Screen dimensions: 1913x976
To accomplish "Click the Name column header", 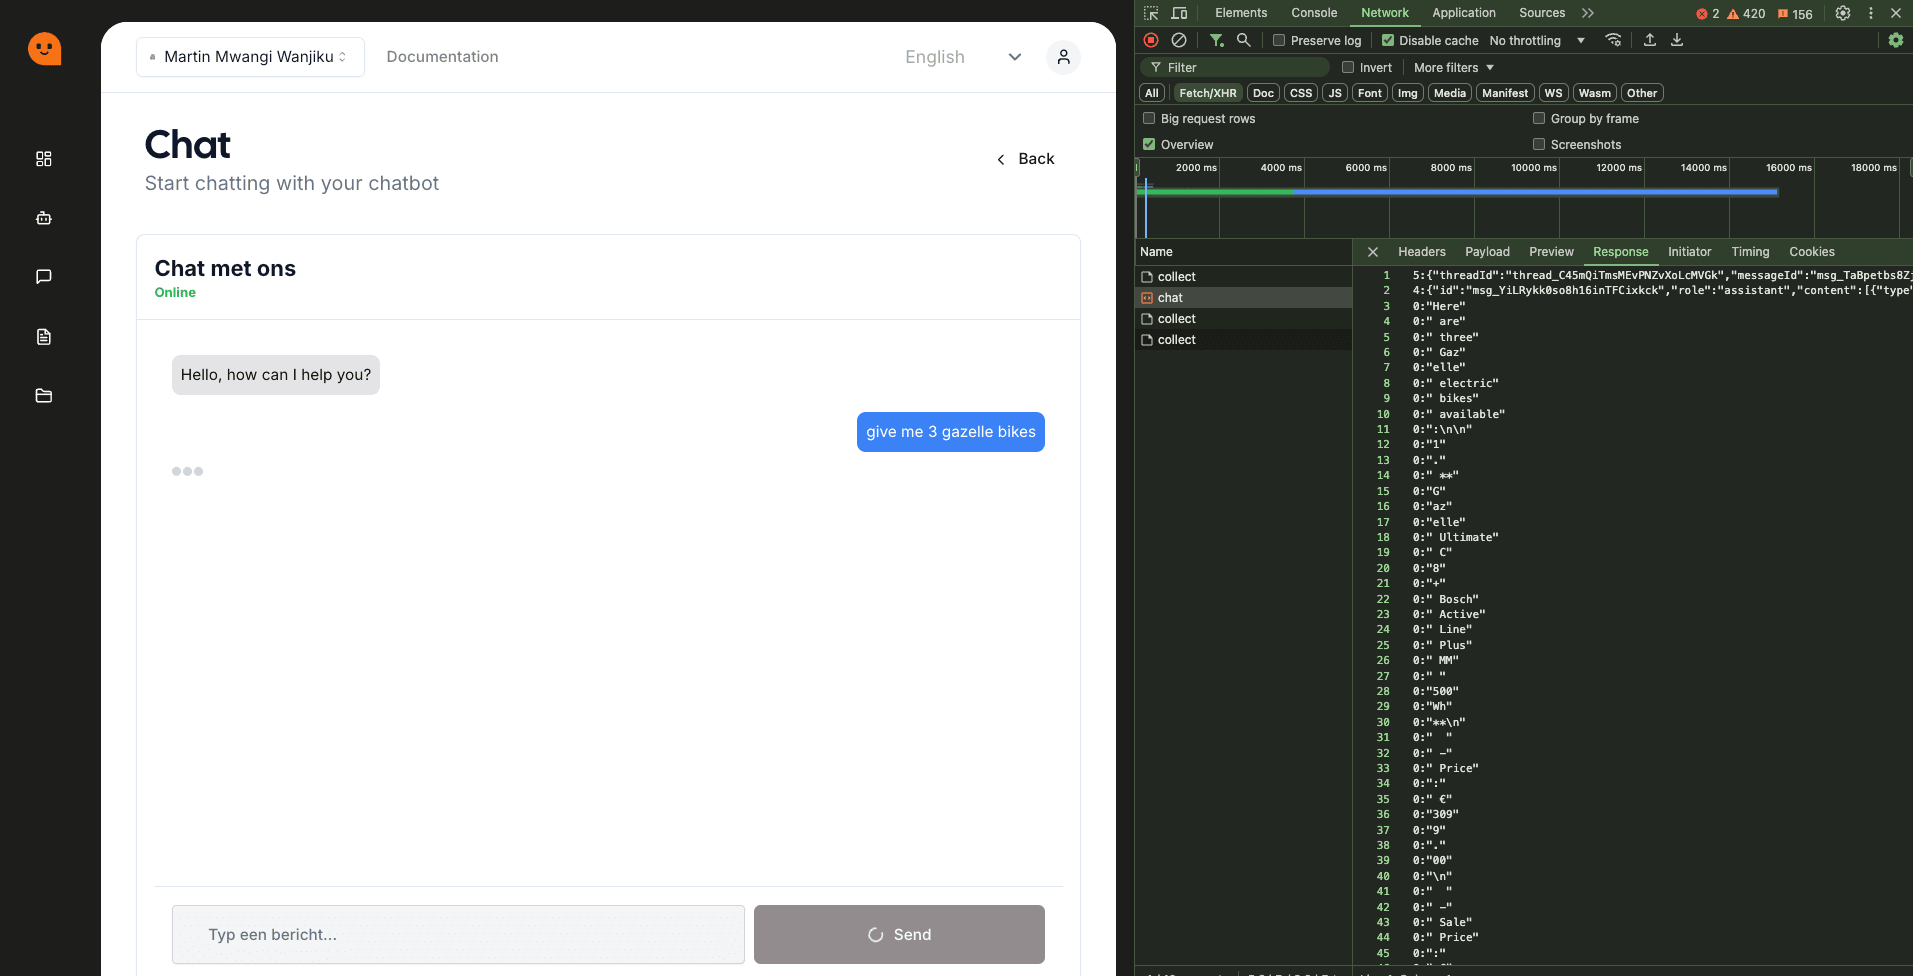I will pos(1244,252).
